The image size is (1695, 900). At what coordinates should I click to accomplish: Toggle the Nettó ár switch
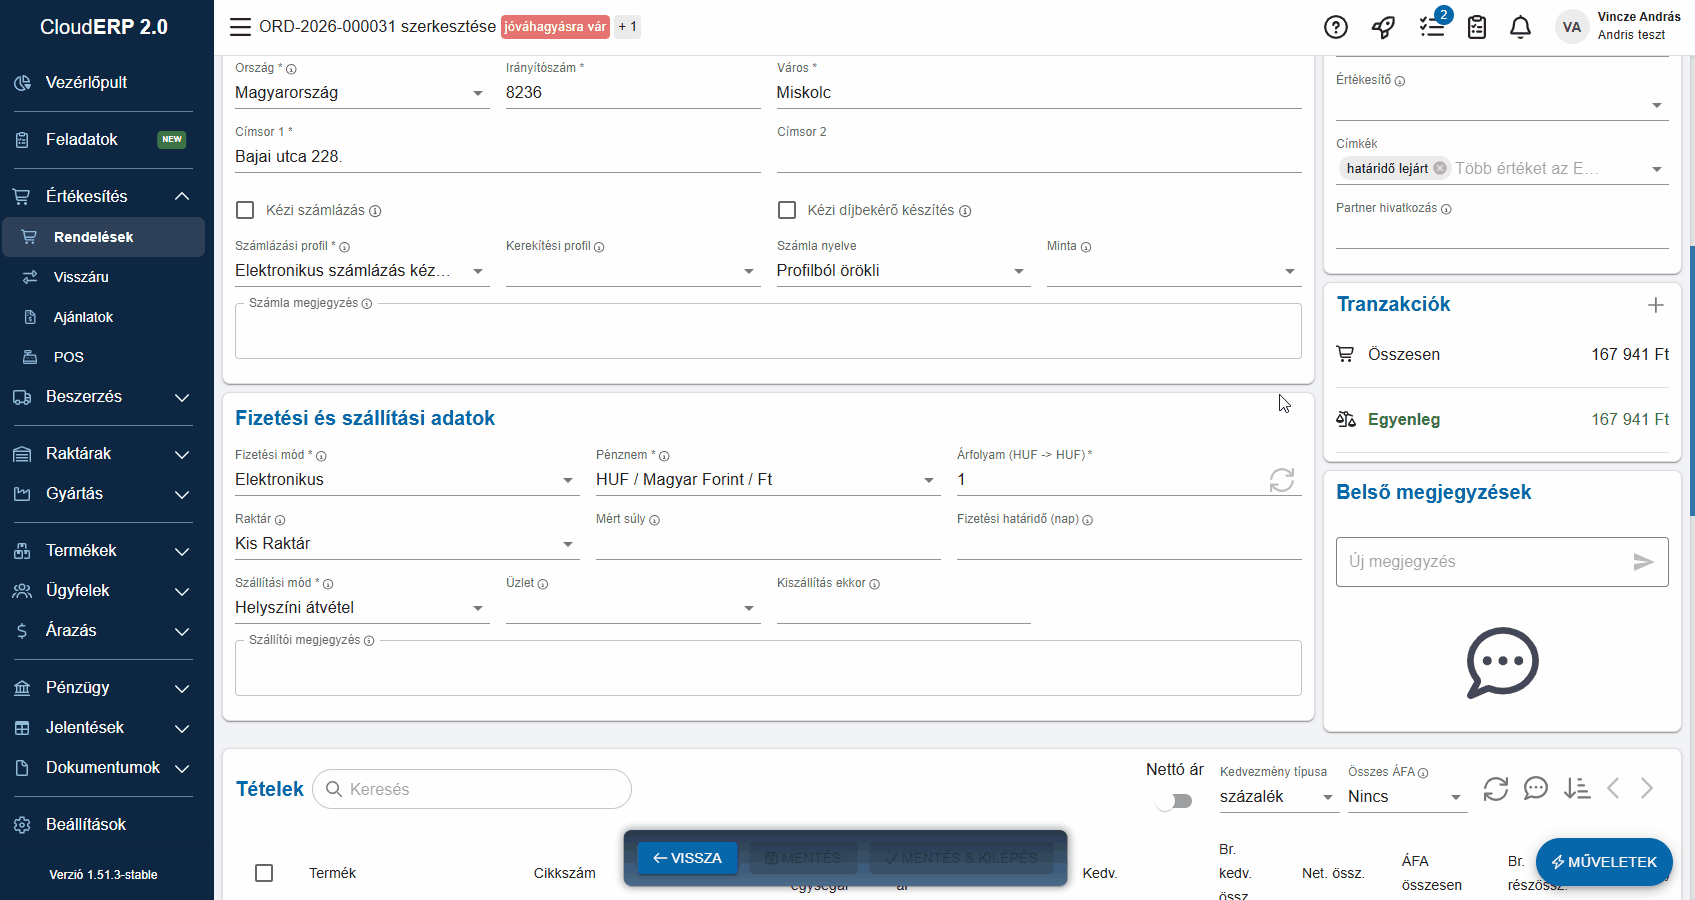click(x=1174, y=801)
